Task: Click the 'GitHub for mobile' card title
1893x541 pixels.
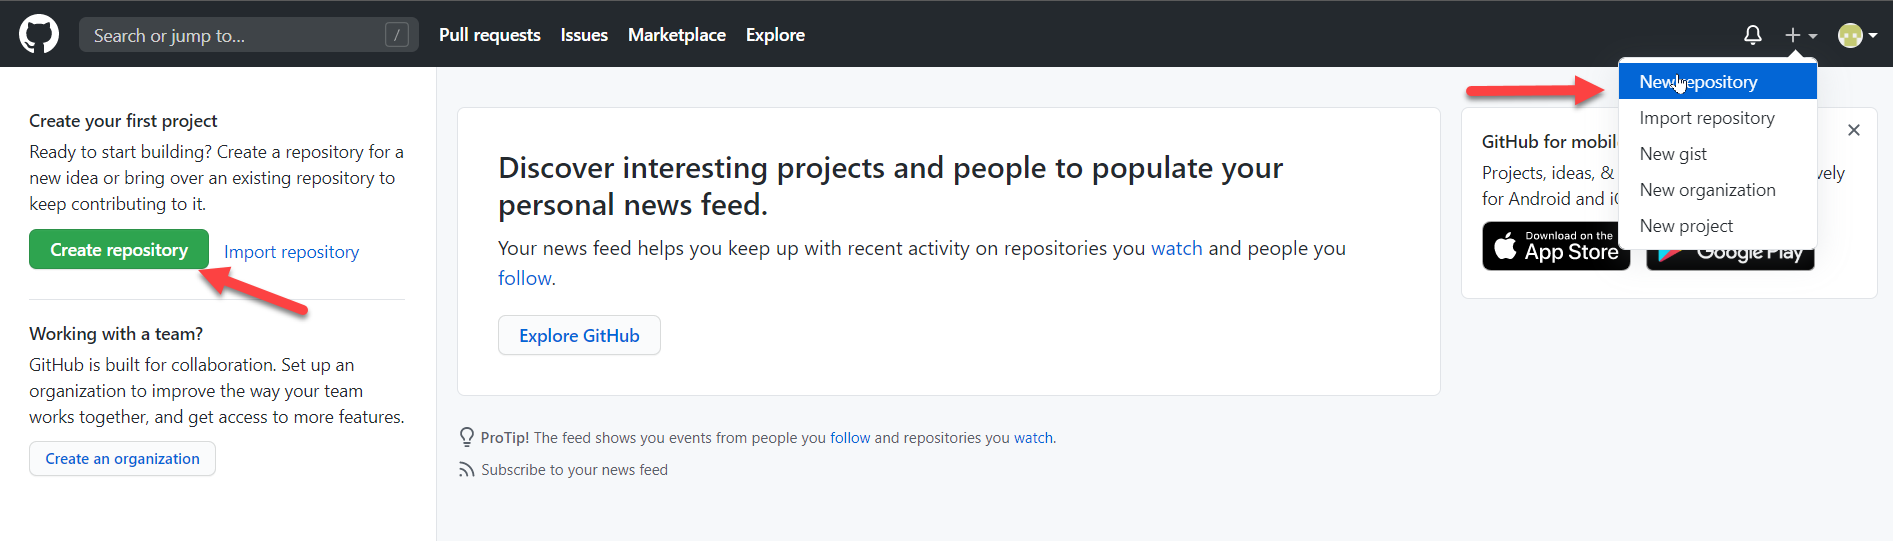Action: pos(1549,142)
